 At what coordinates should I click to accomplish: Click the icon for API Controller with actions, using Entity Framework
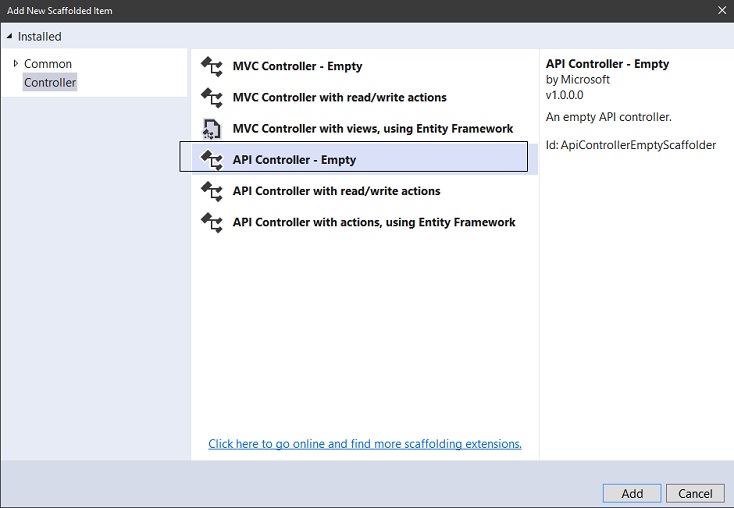pyautogui.click(x=212, y=222)
